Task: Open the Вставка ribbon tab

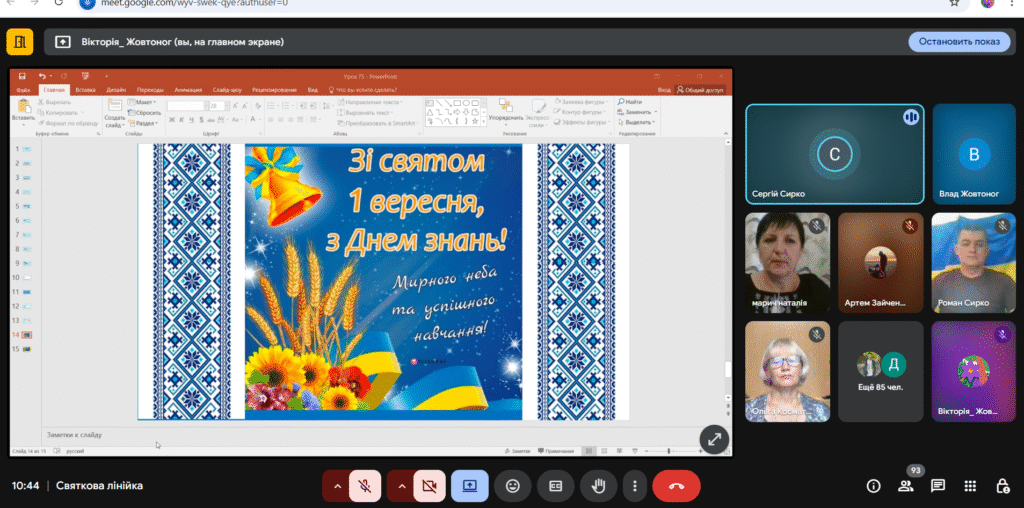Action: coord(86,90)
